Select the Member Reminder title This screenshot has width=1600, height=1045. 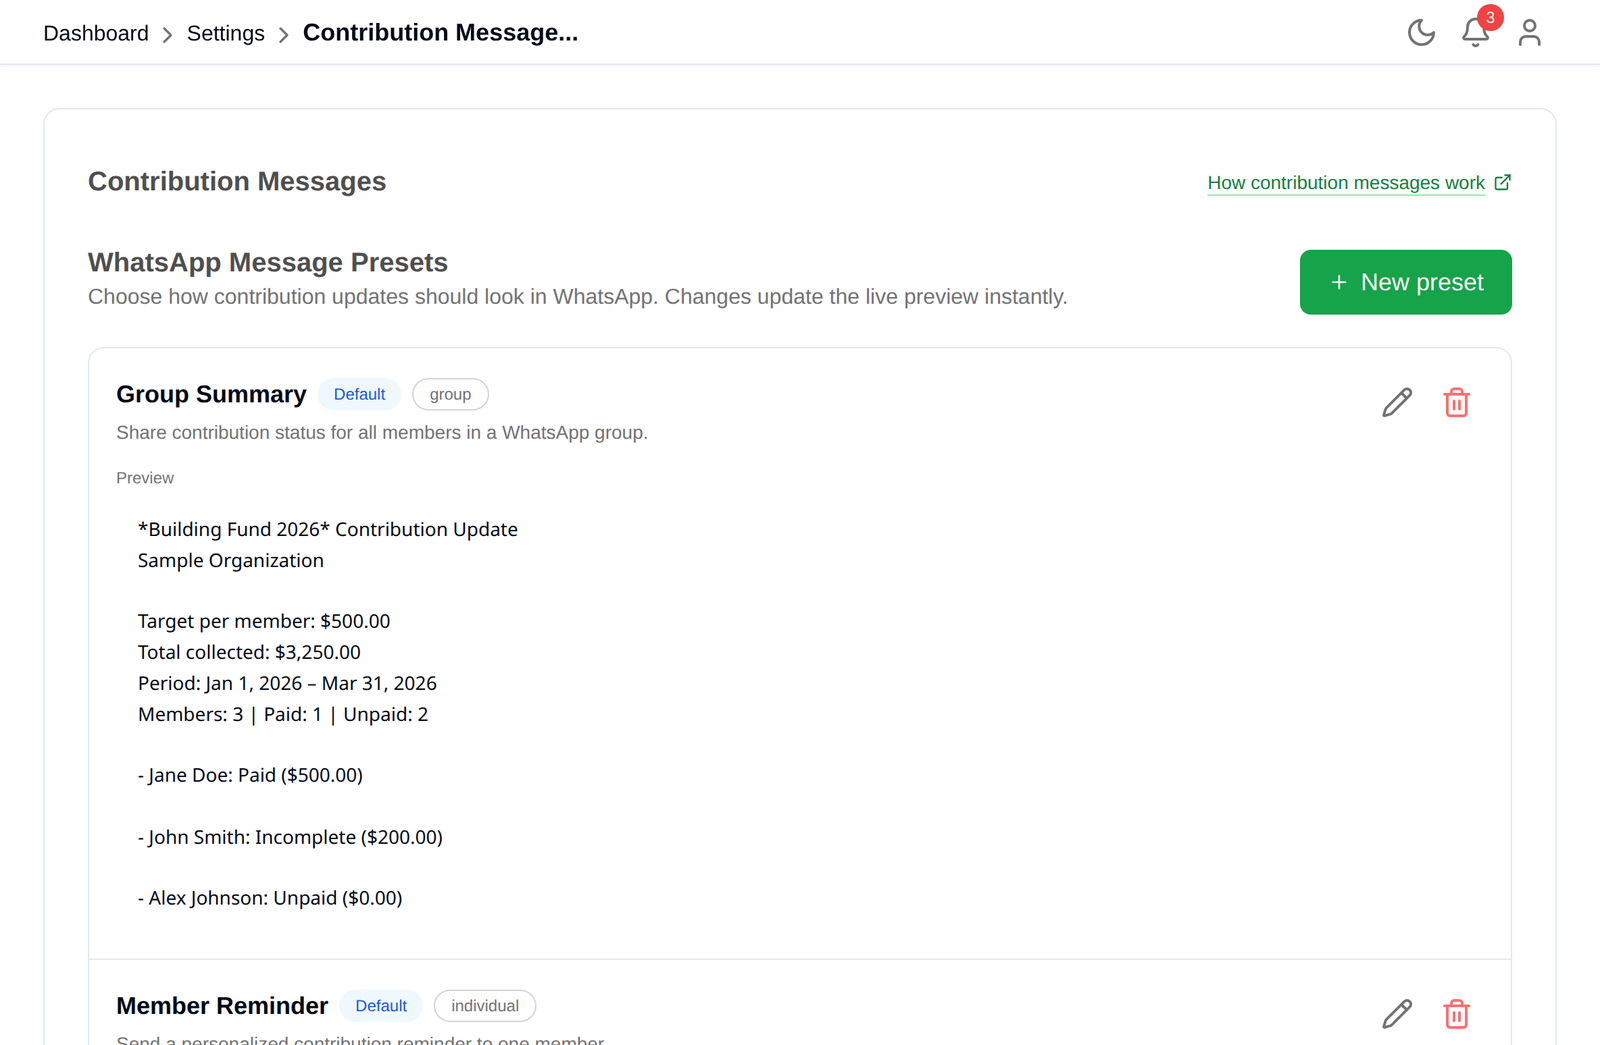[x=222, y=1006]
